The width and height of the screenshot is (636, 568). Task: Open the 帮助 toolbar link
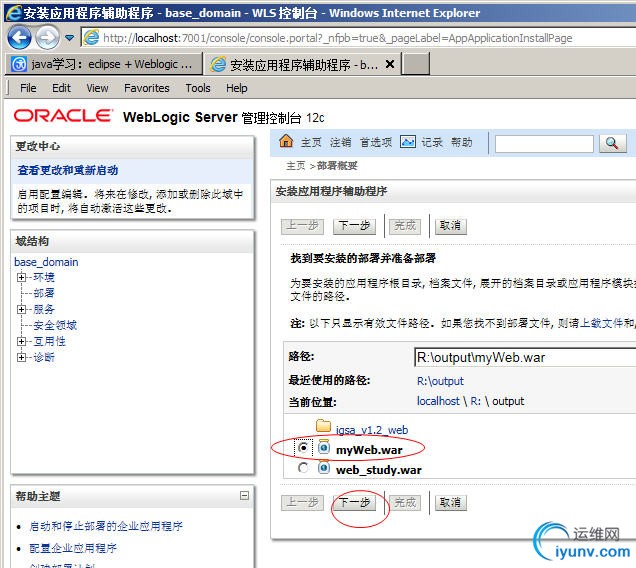462,142
